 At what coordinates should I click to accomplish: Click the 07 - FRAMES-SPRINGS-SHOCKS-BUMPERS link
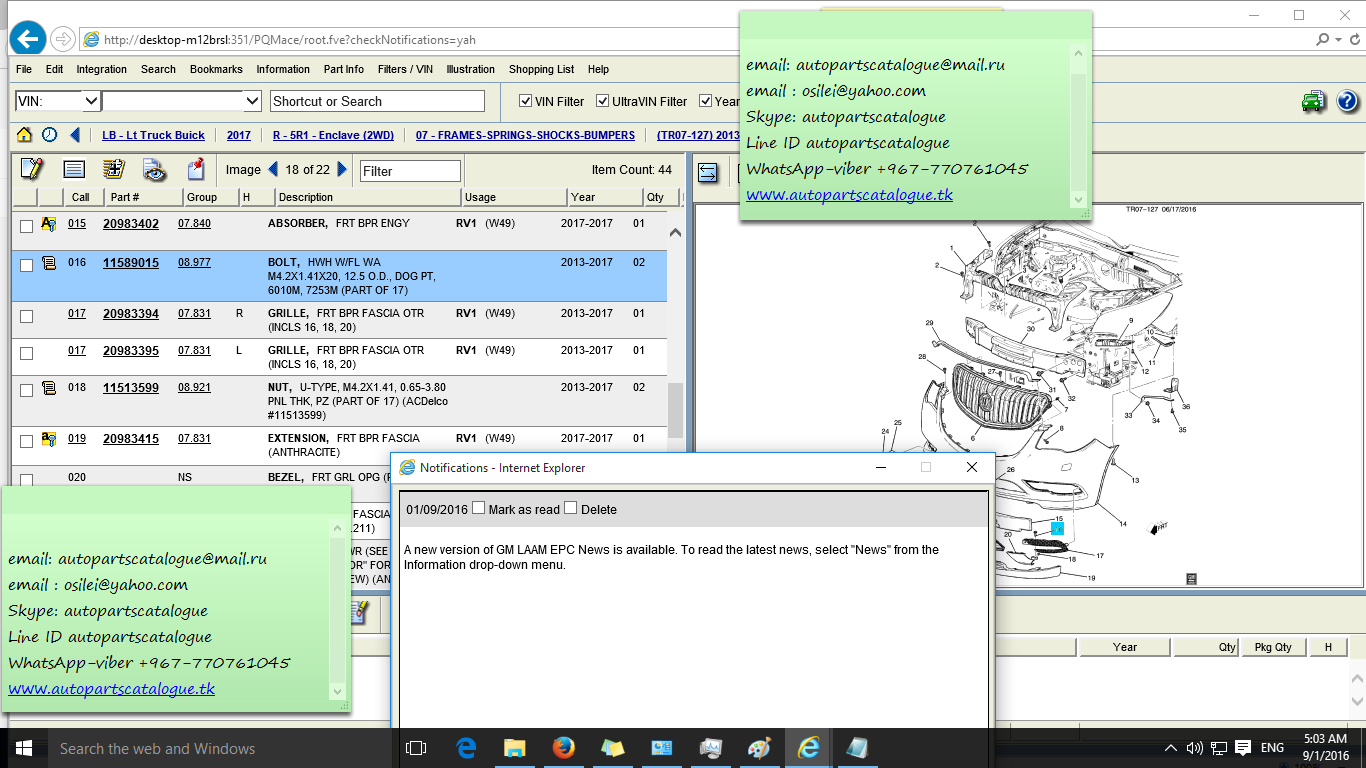(x=525, y=135)
